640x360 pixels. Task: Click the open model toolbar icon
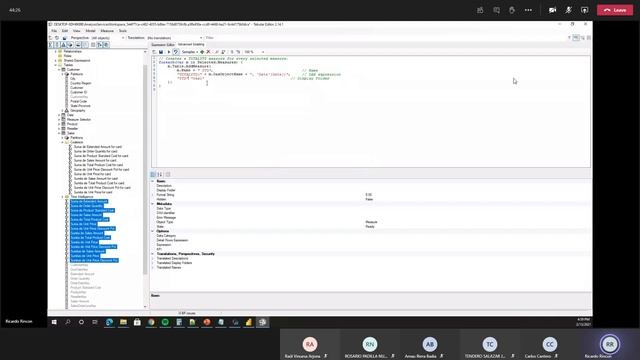point(51,38)
